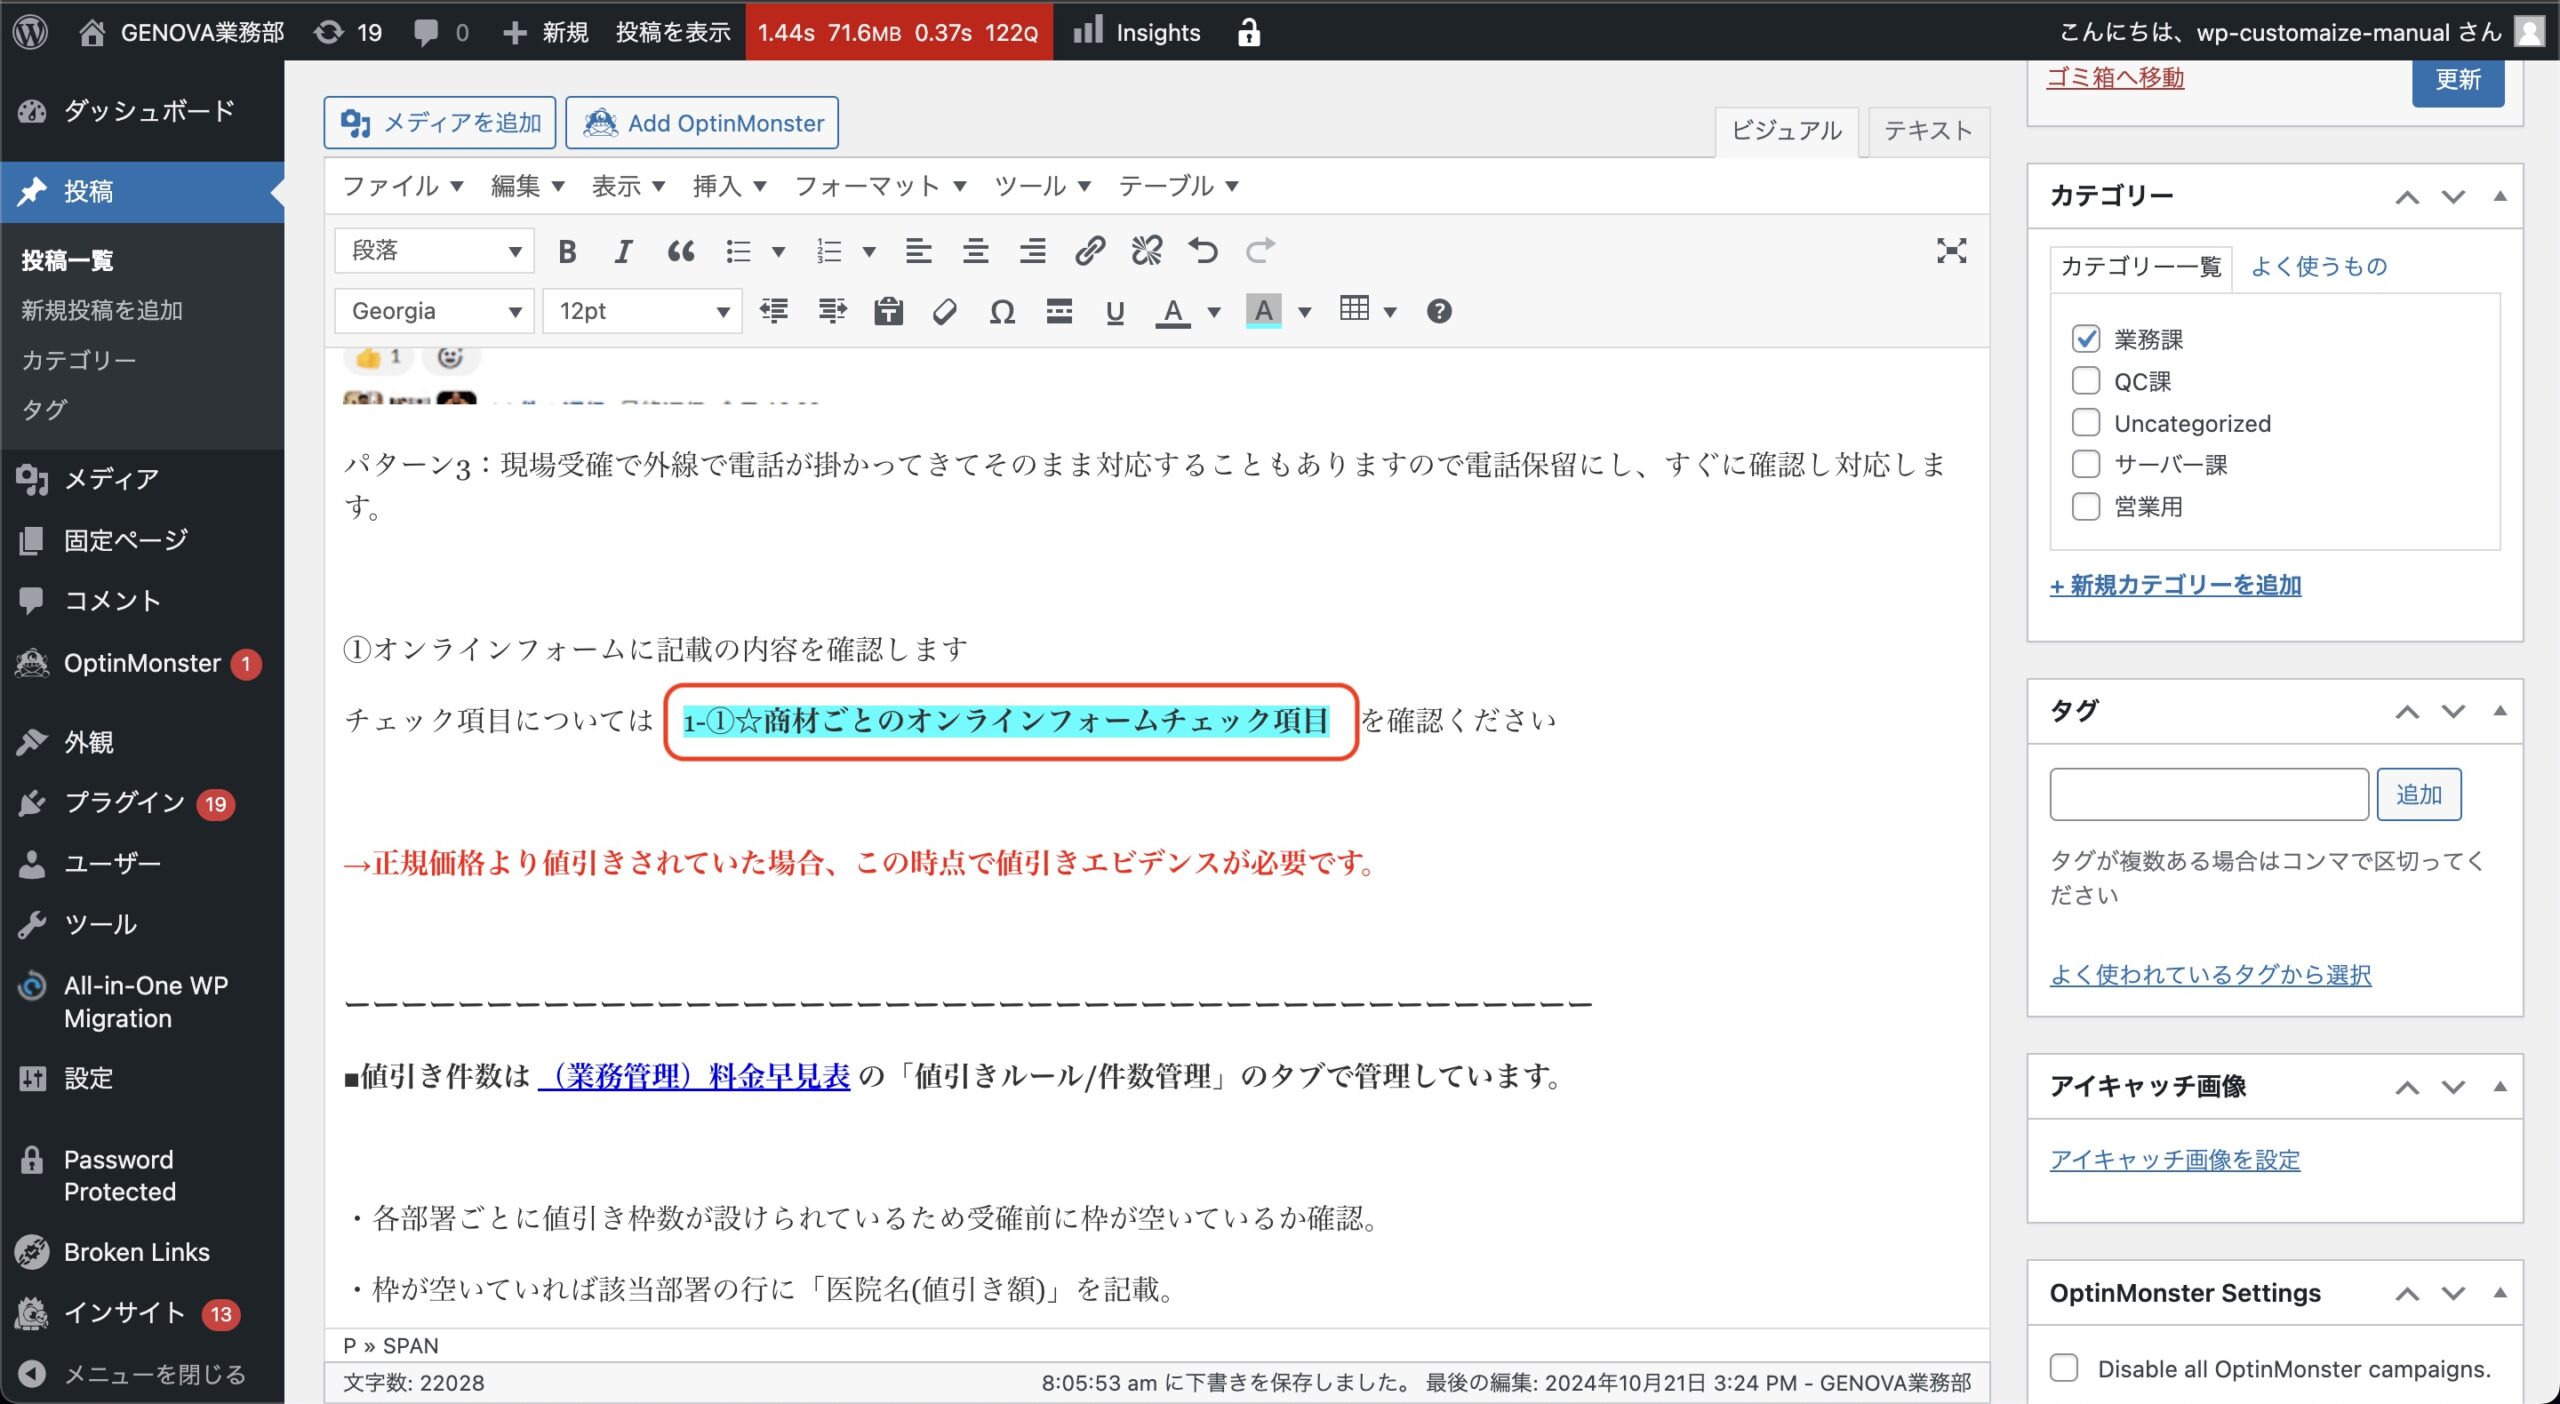Image resolution: width=2560 pixels, height=1404 pixels.
Task: Open the 12pt font size dropdown
Action: [x=642, y=312]
